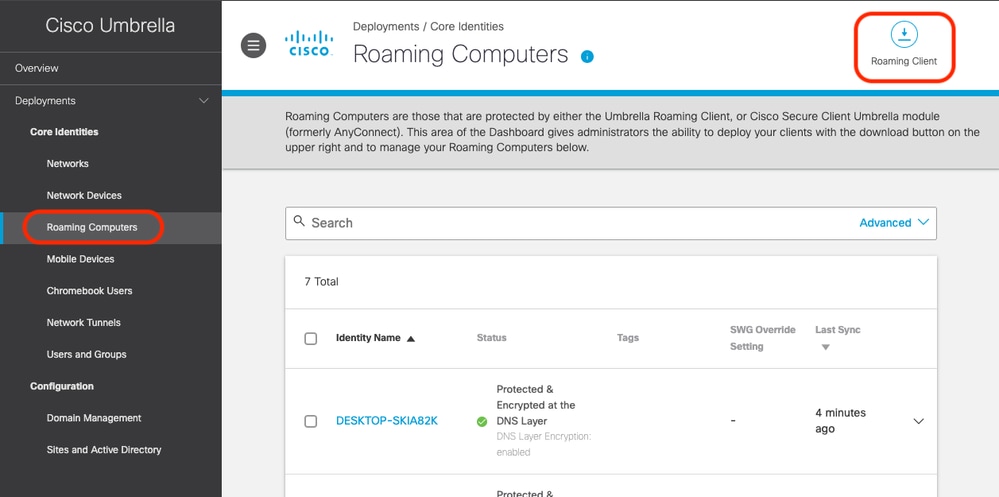999x497 pixels.
Task: Tick the select-all checkbox in table header
Action: [x=310, y=338]
